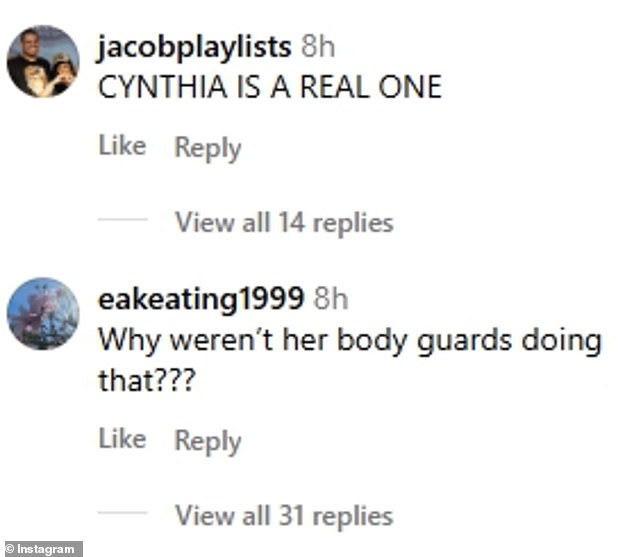Click the dash line before 31 replies

tap(123, 513)
